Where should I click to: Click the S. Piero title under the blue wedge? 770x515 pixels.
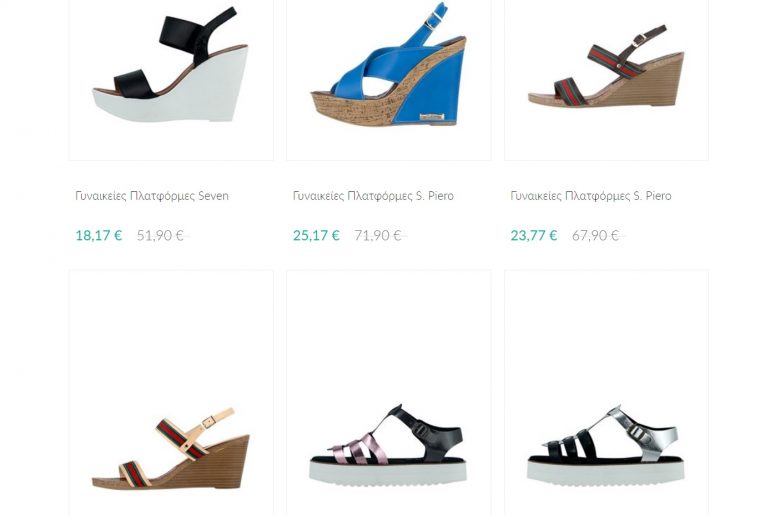click(x=373, y=196)
